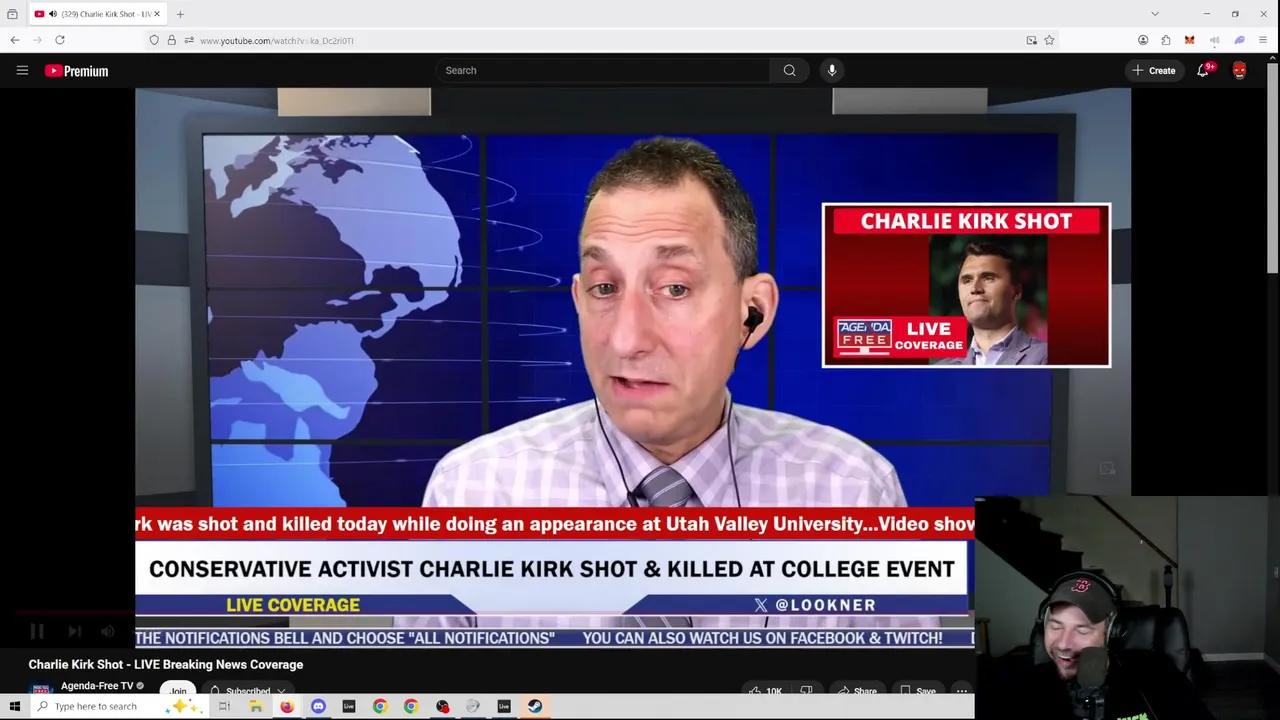Open Steam from the taskbar
This screenshot has height=720, width=1280.
[x=535, y=706]
